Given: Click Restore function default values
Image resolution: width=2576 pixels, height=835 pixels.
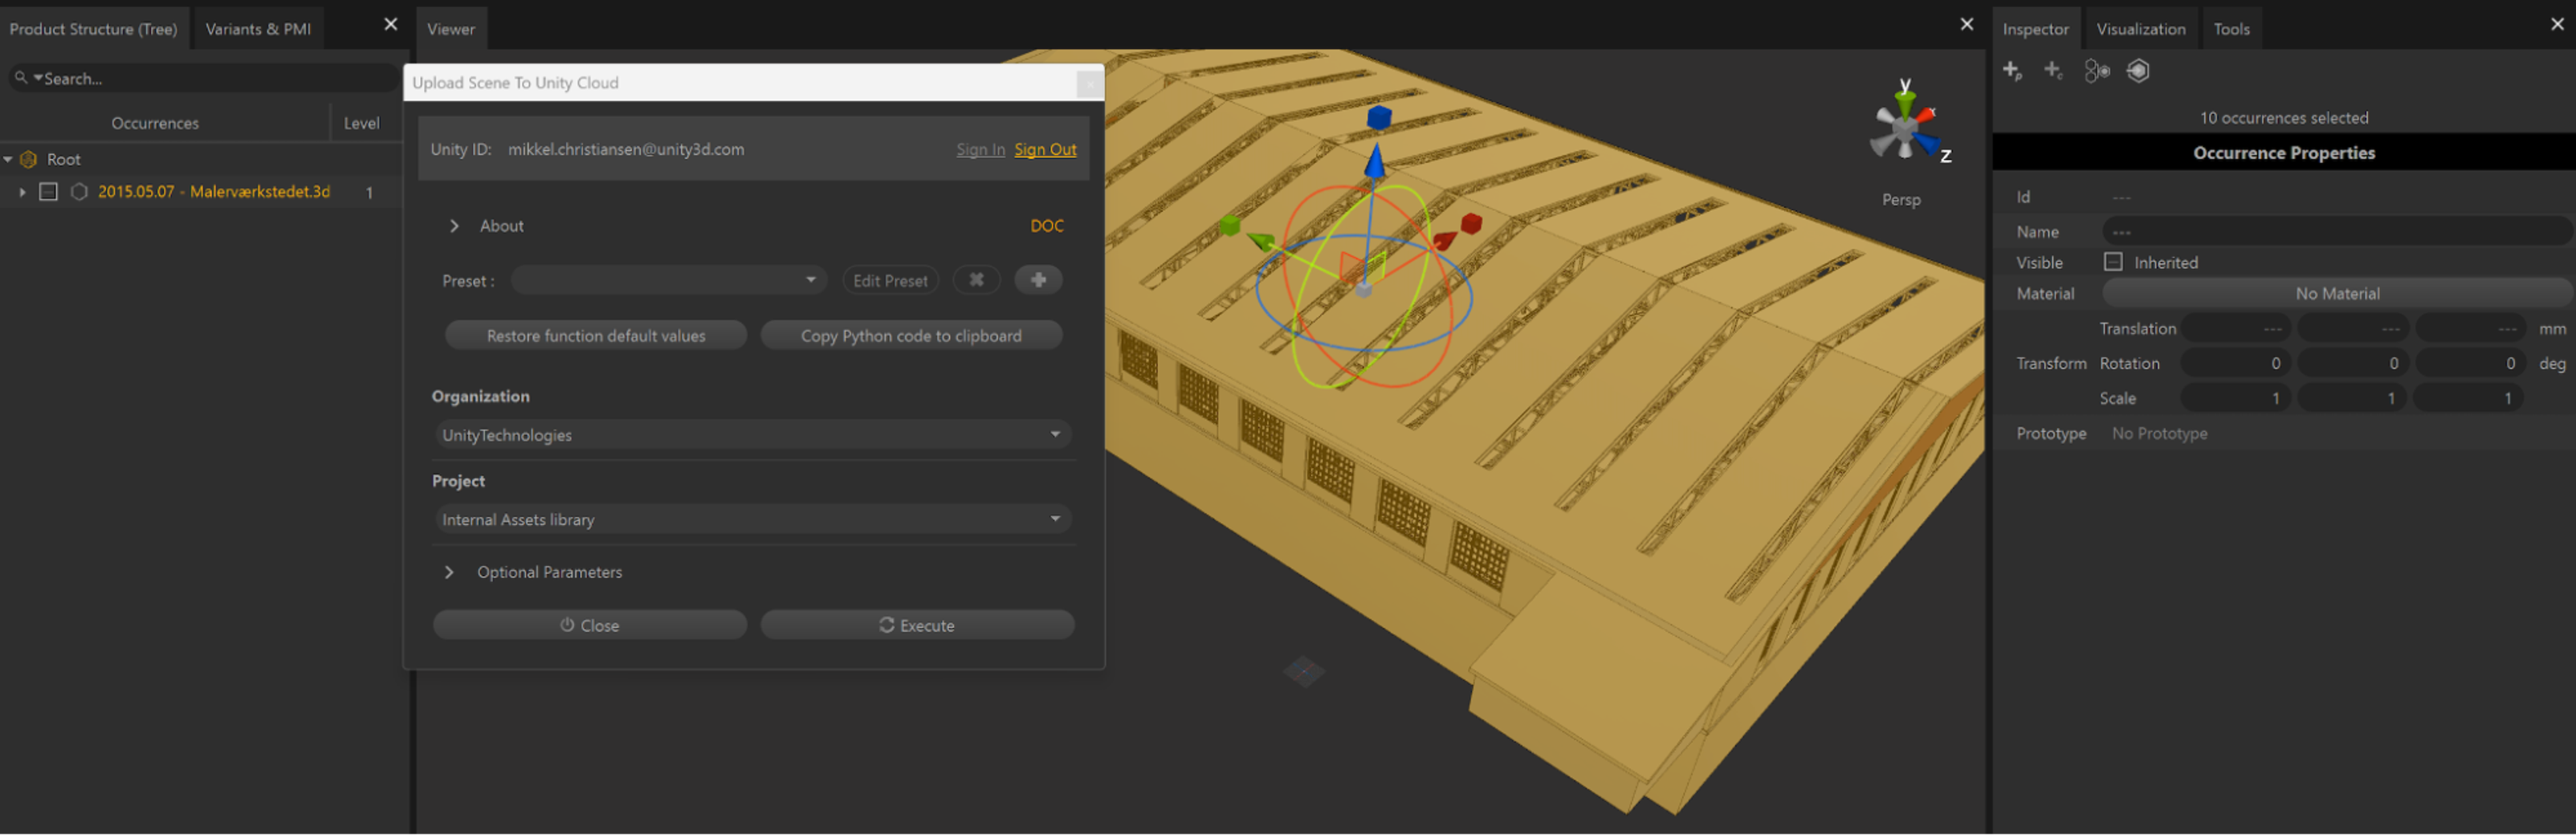Looking at the screenshot, I should 596,335.
